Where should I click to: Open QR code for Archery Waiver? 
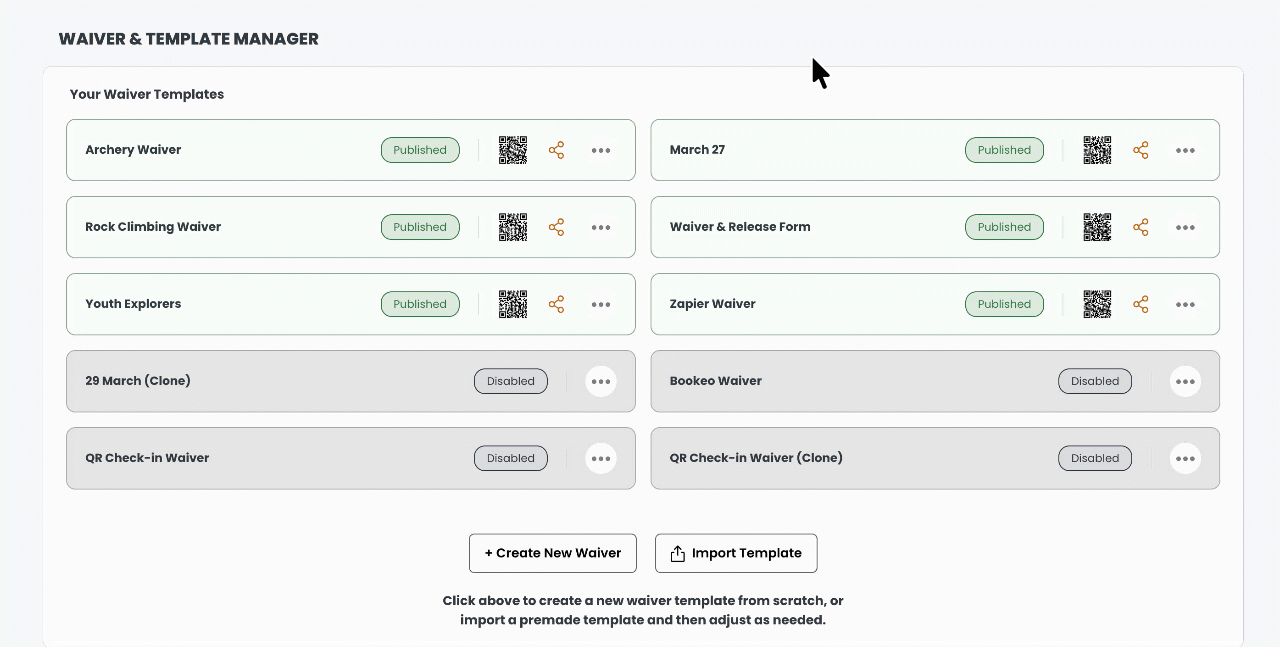point(513,150)
